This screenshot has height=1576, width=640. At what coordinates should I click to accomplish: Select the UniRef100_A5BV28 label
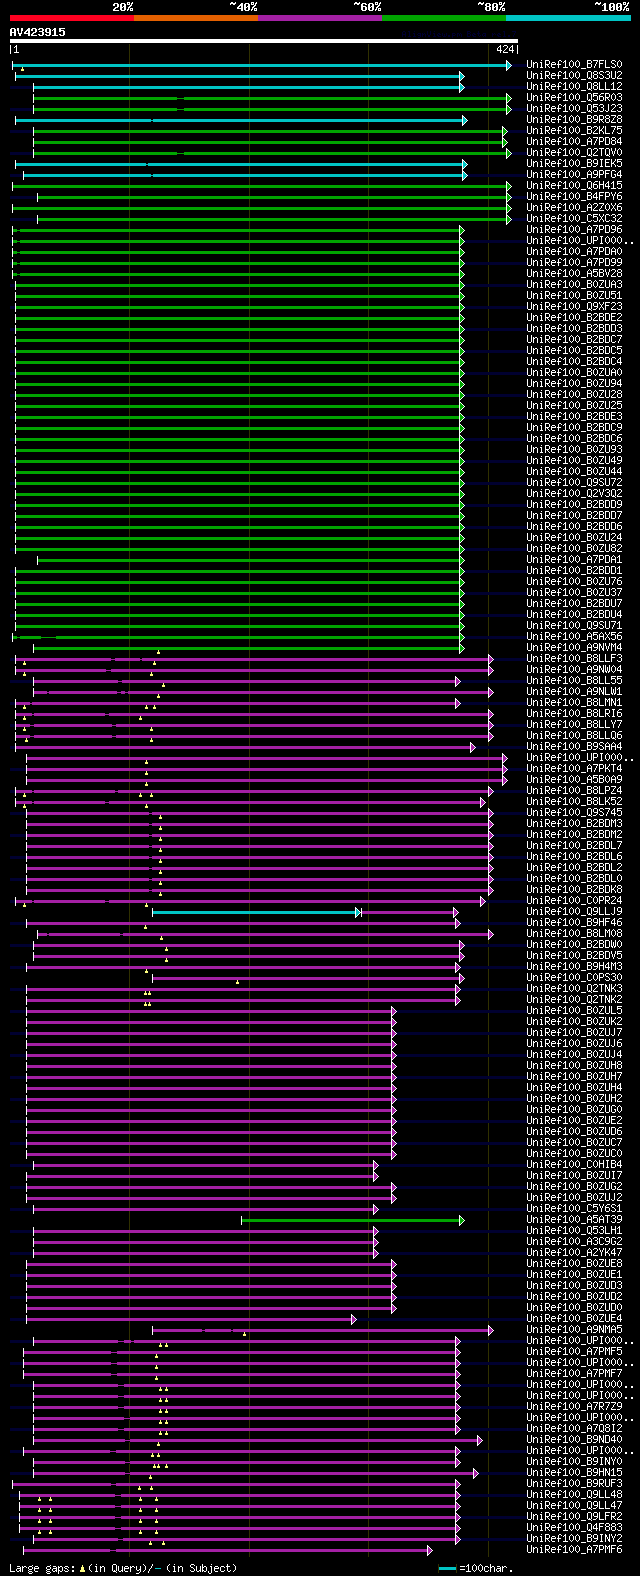pyautogui.click(x=574, y=274)
